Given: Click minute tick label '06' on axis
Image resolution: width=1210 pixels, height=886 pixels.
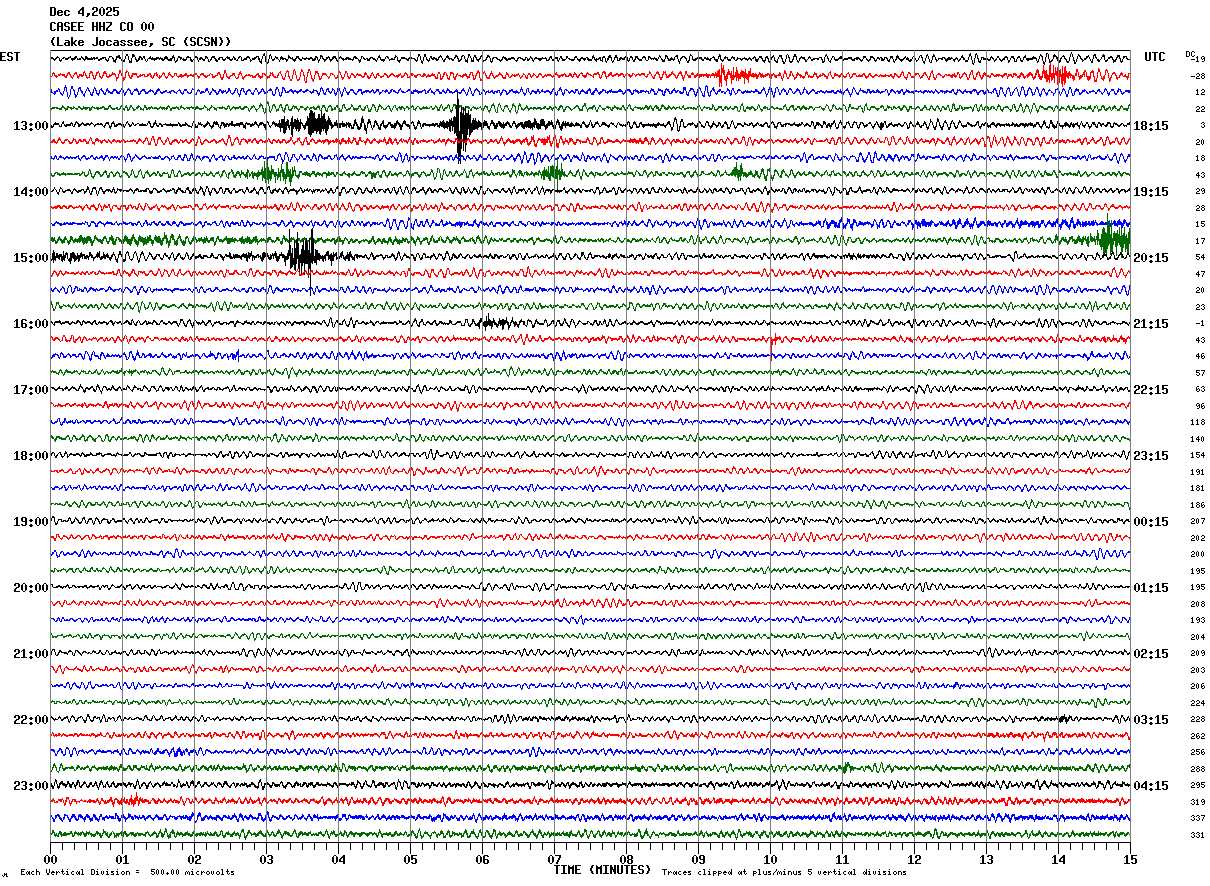Looking at the screenshot, I should [482, 859].
